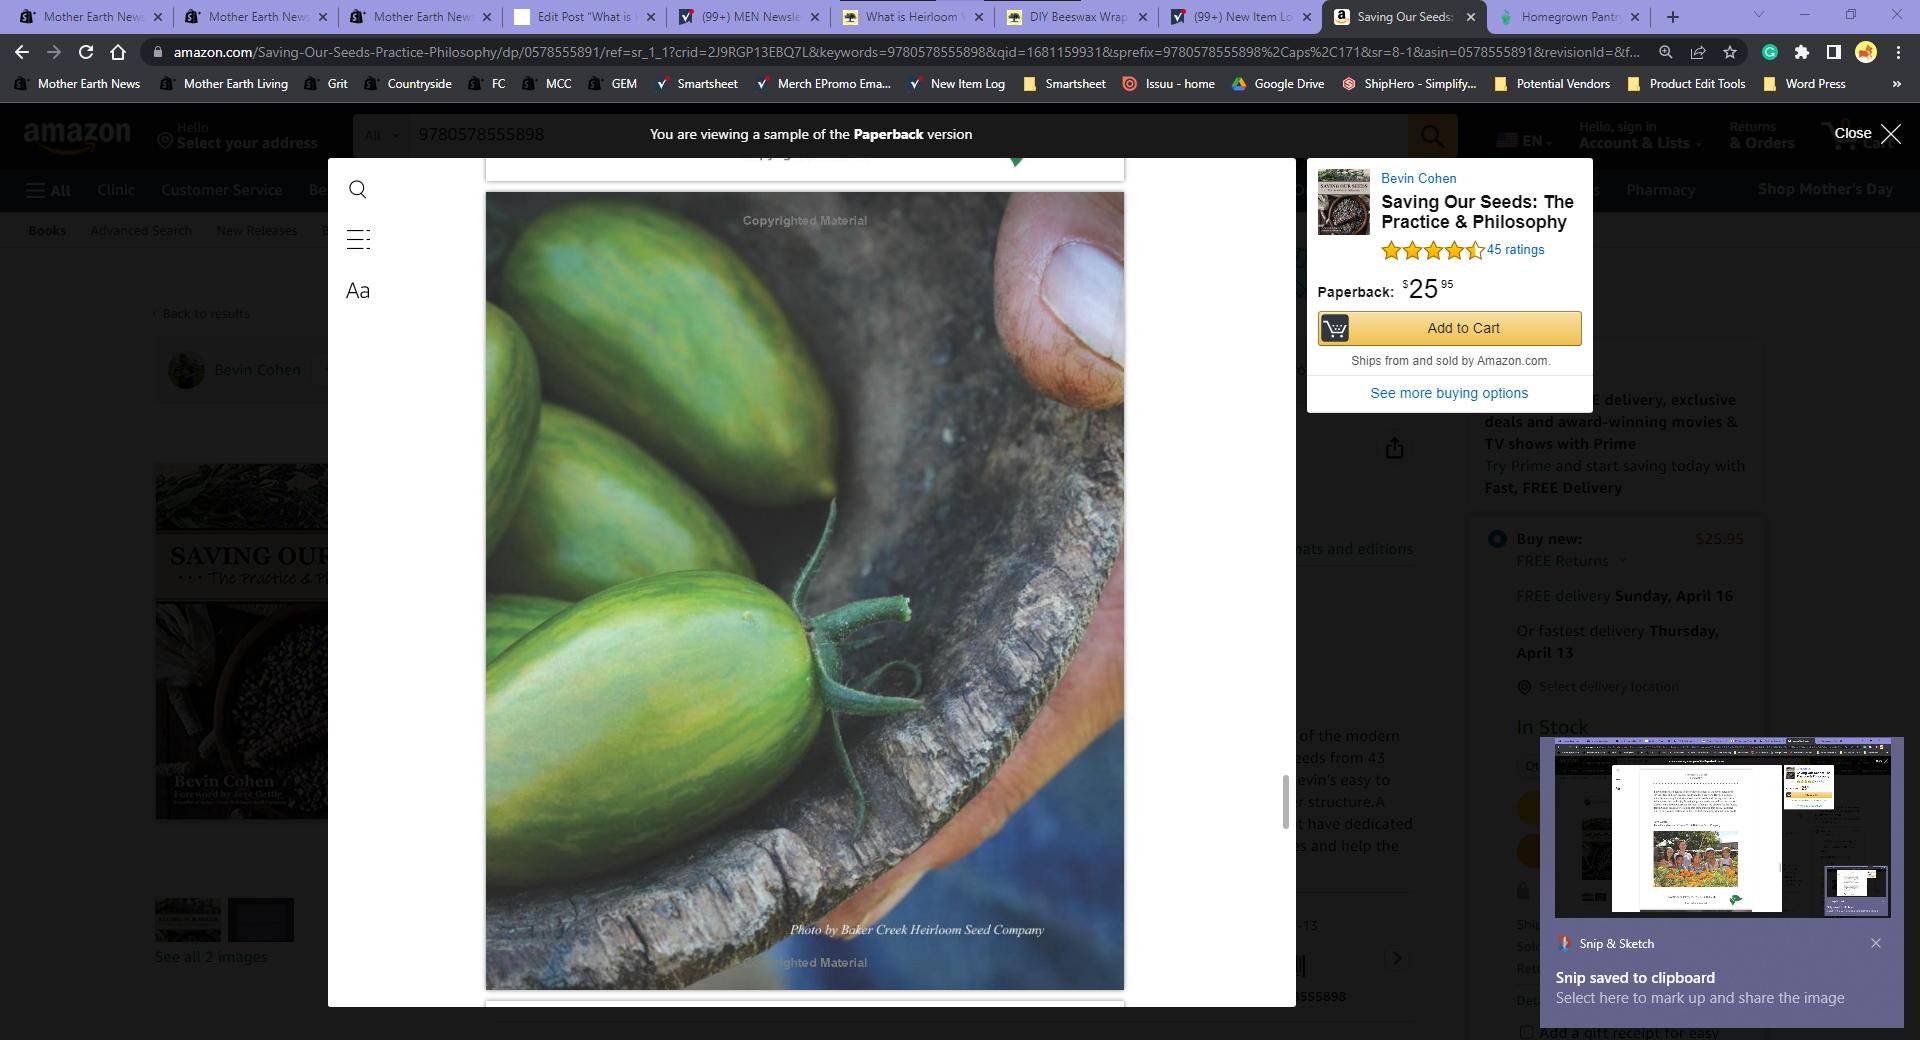
Task: Open the Product Edit Tools bookmark folder
Action: 1687,84
